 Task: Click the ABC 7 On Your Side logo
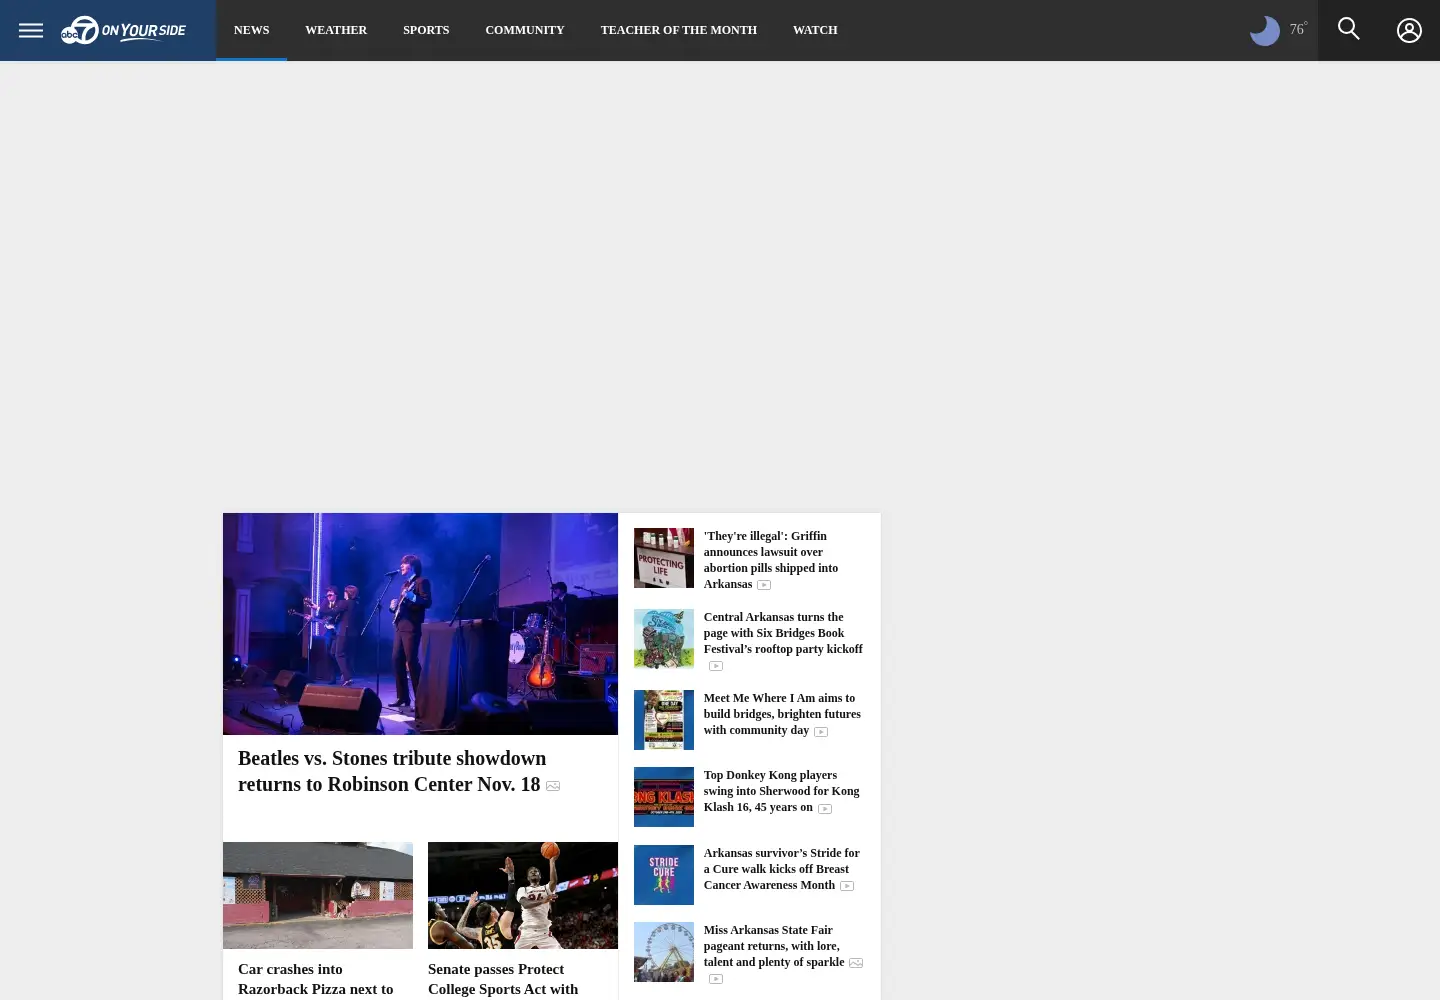123,30
